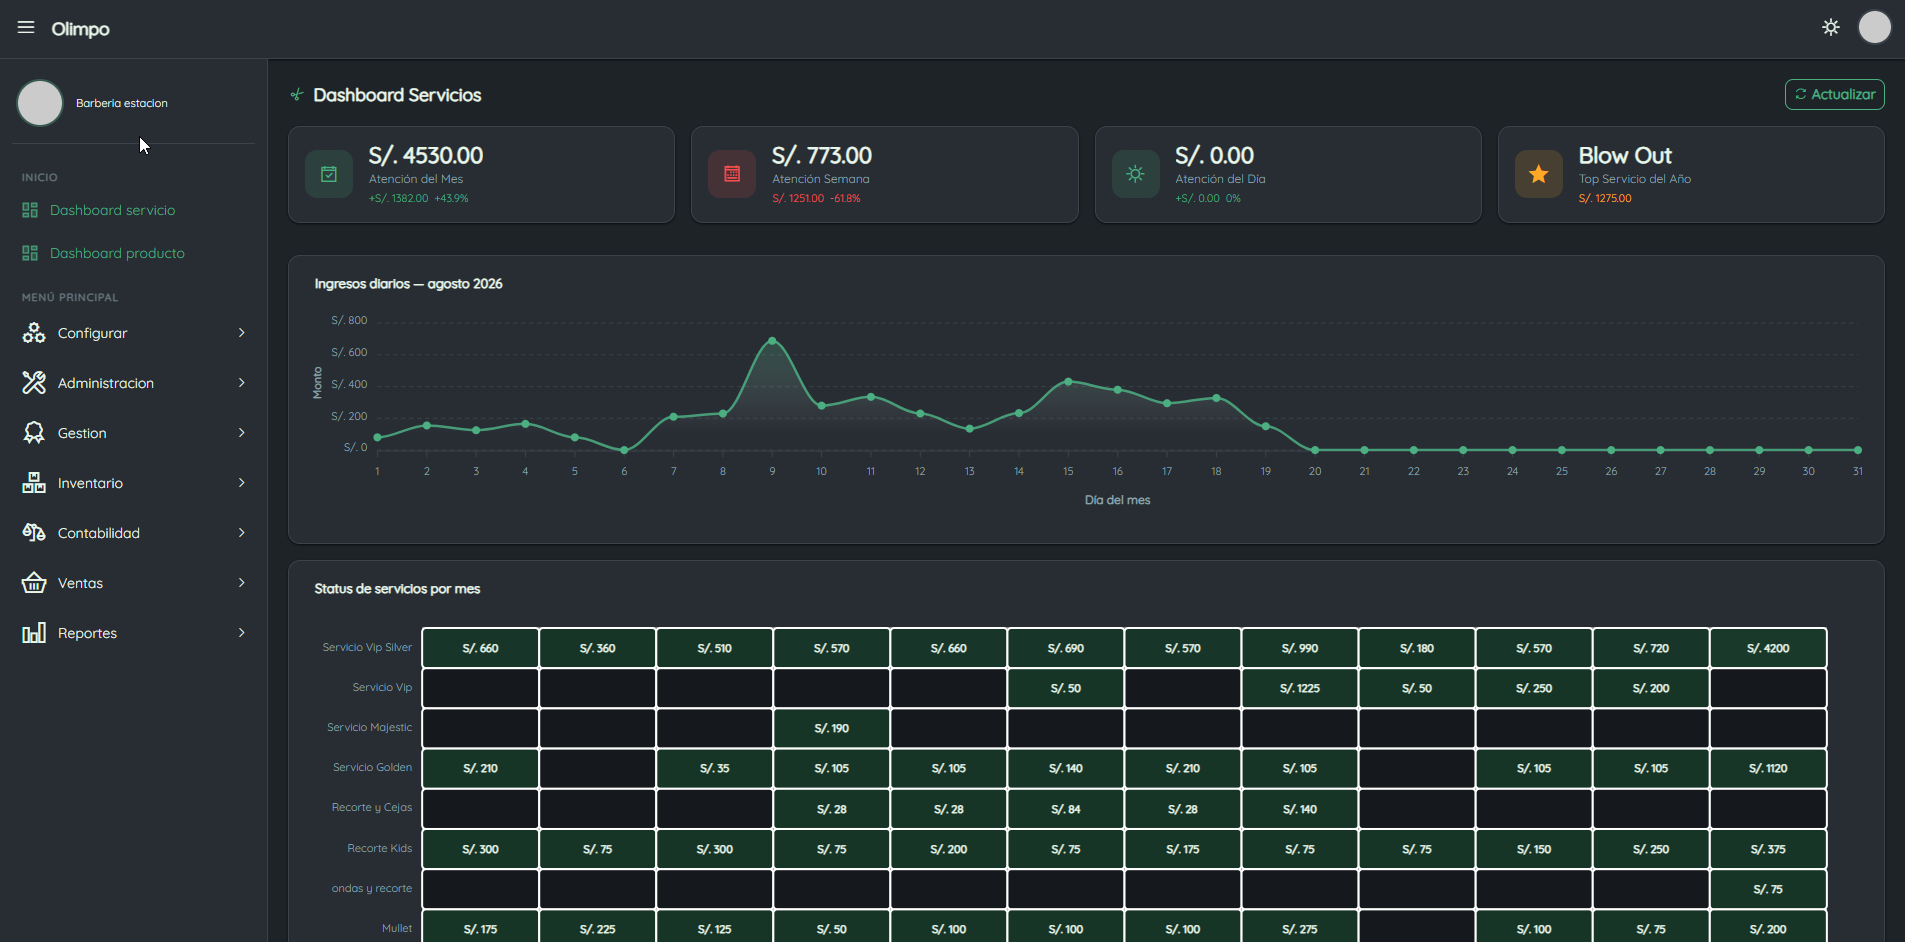The height and width of the screenshot is (942, 1907).
Task: Expand the Reportes chevron
Action: tap(242, 633)
